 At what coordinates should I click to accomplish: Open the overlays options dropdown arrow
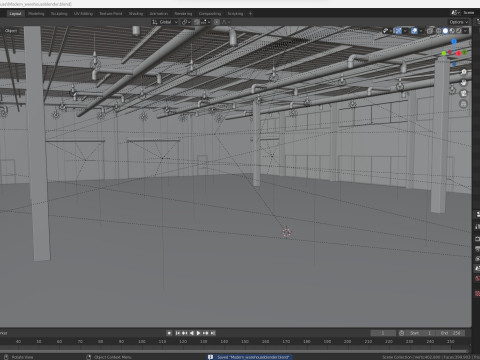tap(421, 31)
